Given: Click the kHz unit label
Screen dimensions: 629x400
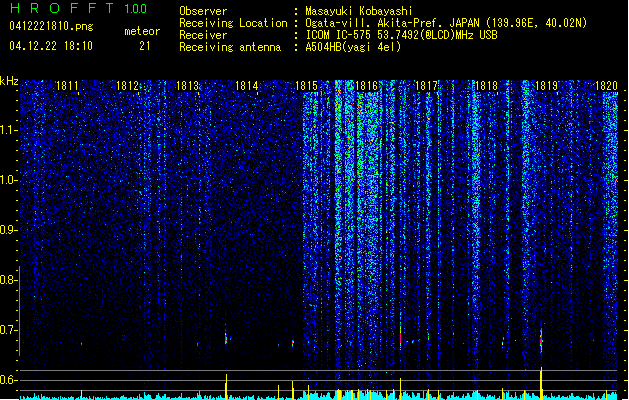Looking at the screenshot, I should pos(9,81).
